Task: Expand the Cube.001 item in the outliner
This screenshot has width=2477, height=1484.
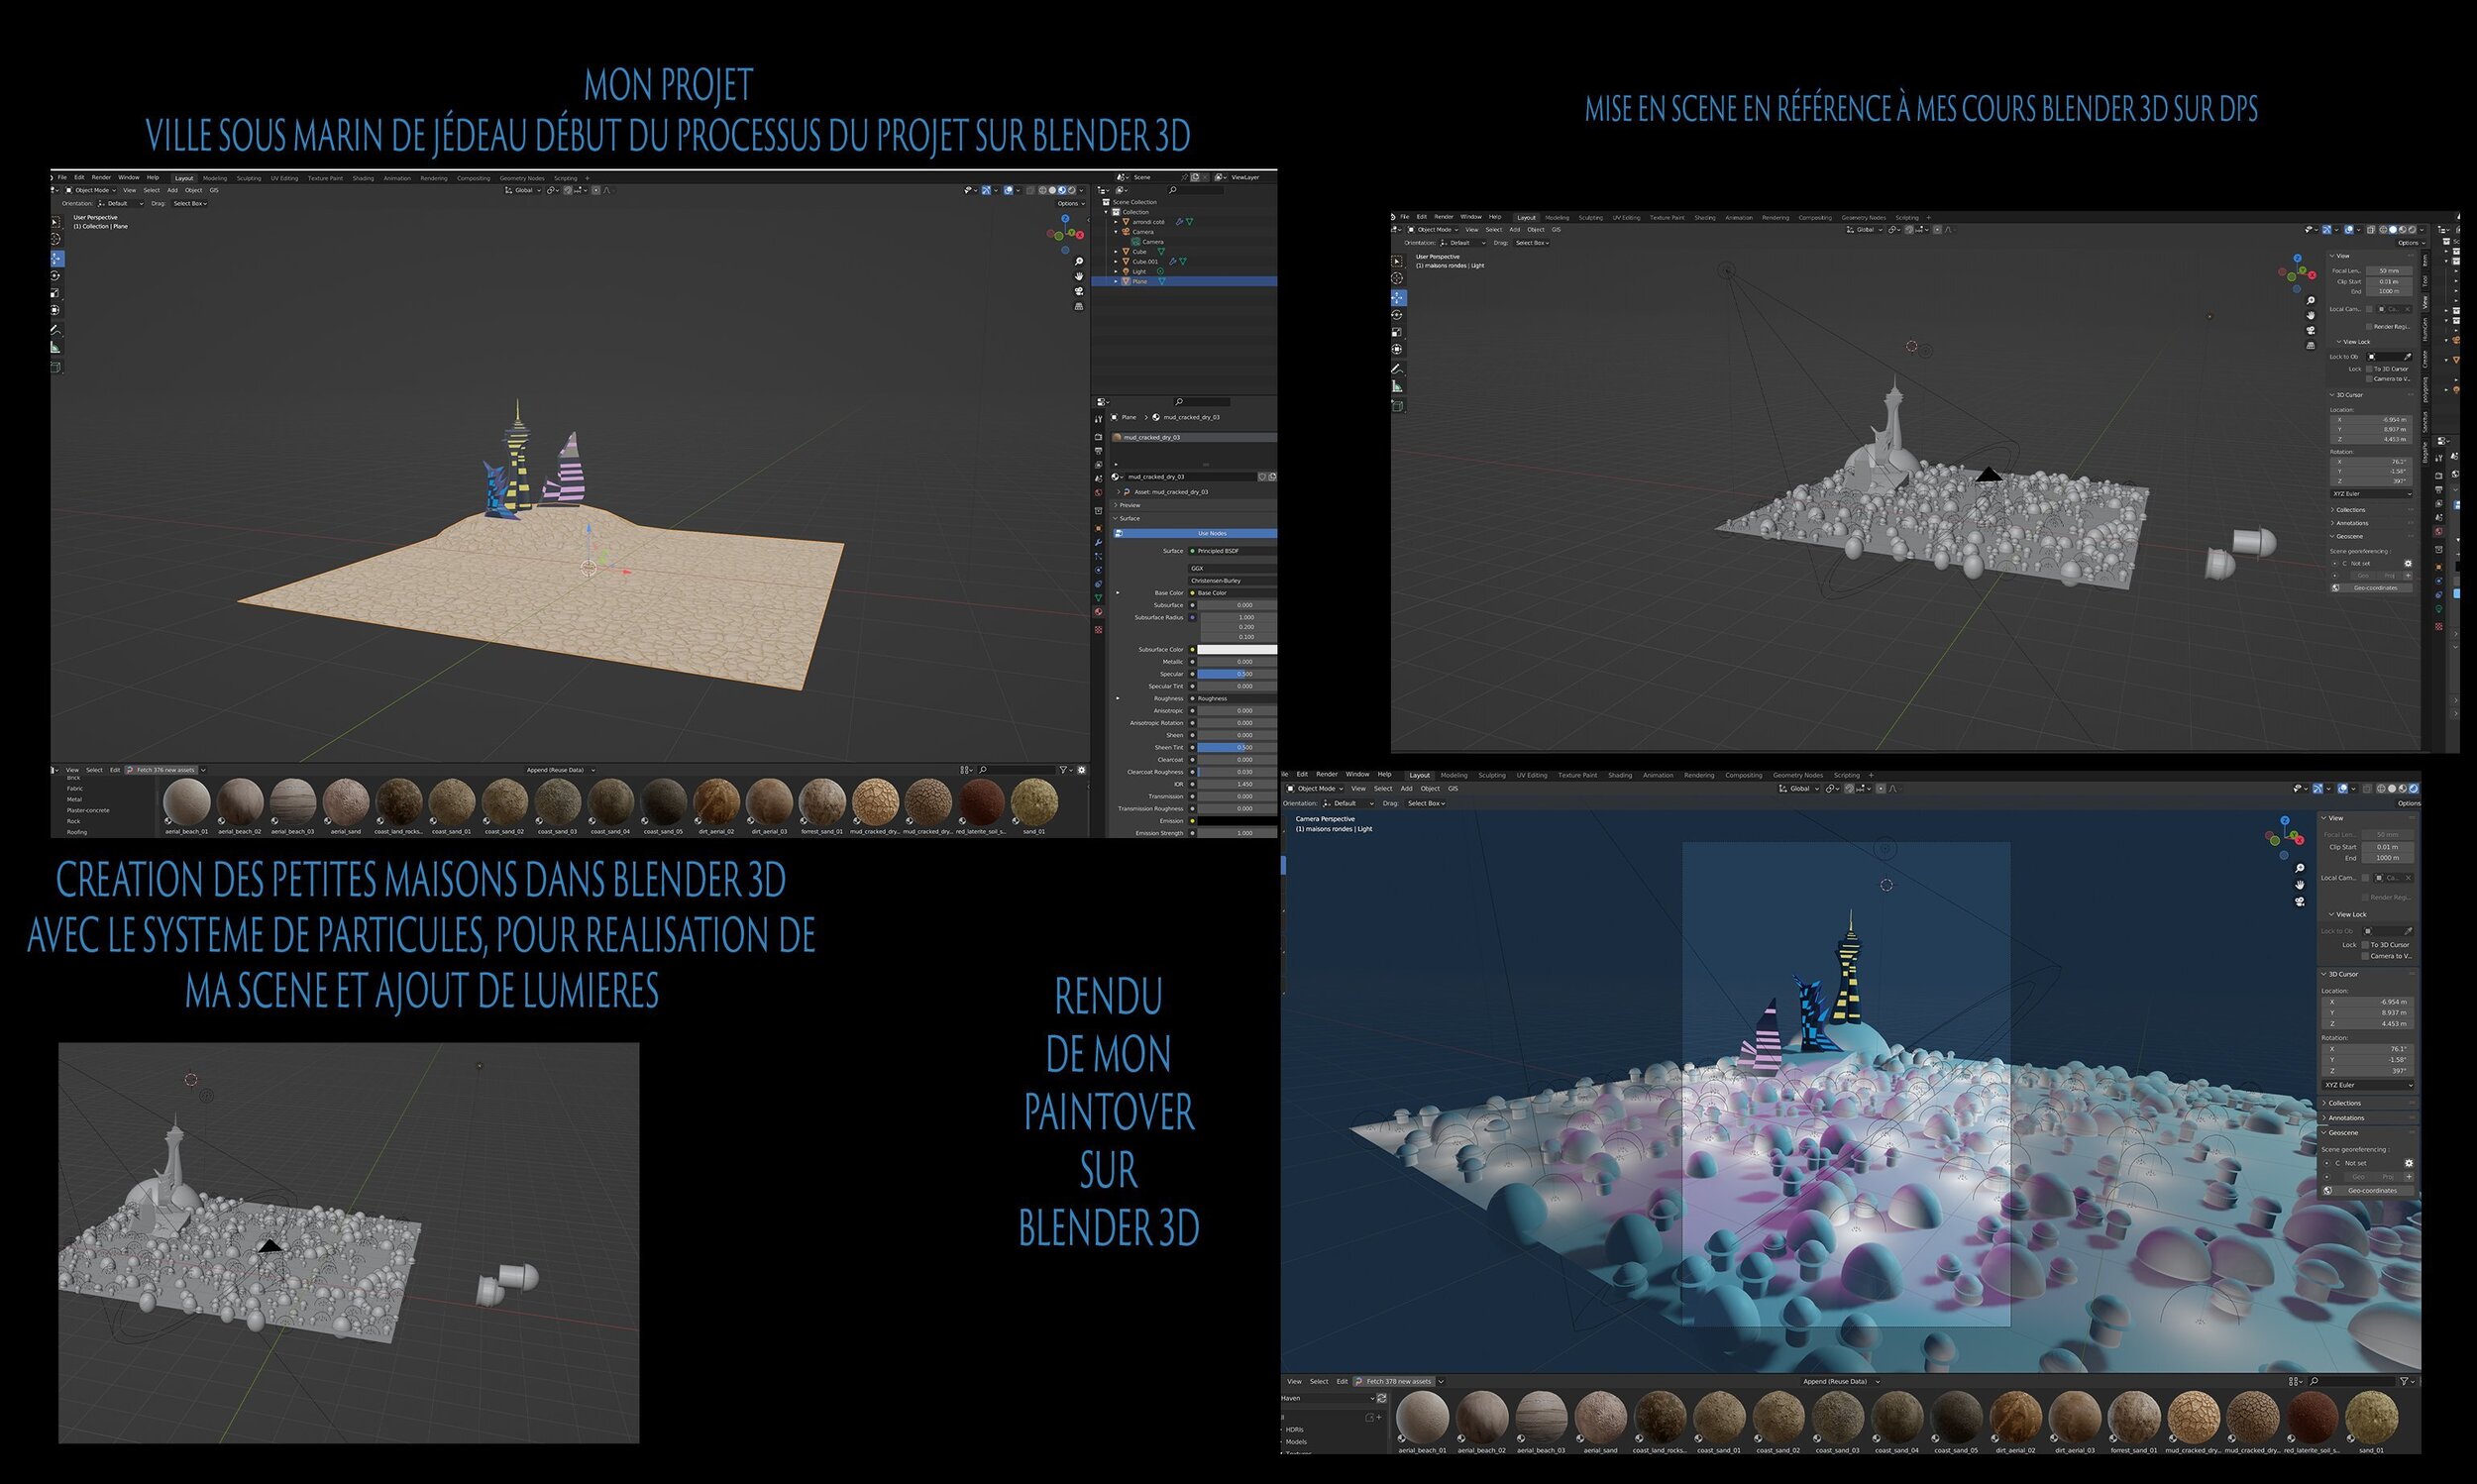Action: coord(1116,262)
